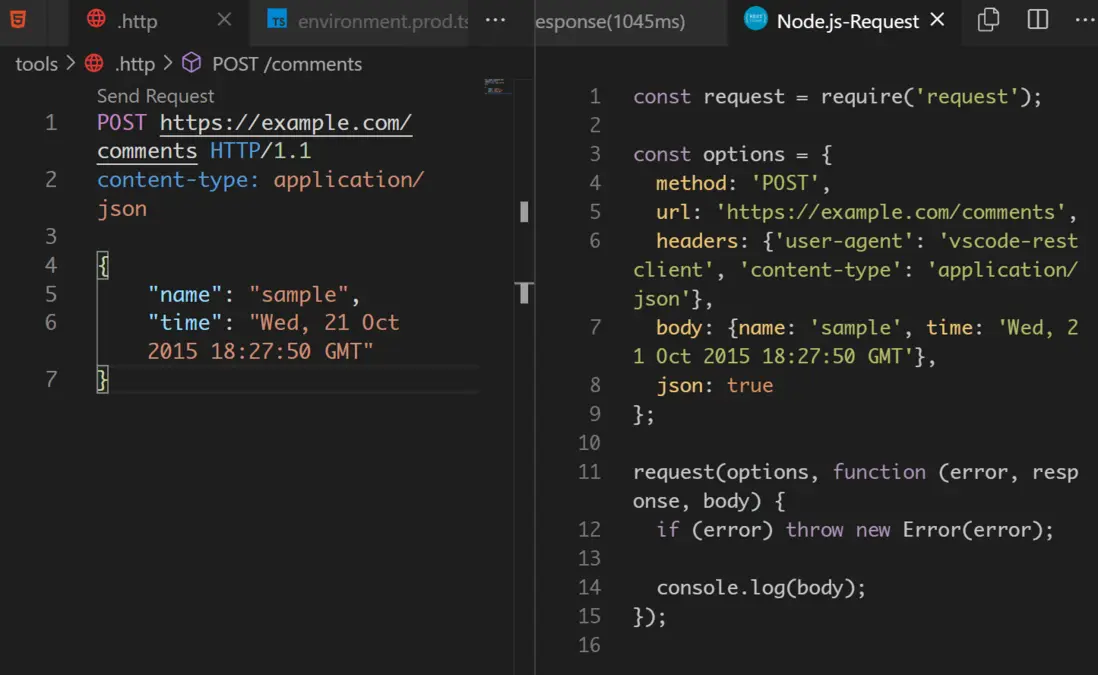Click the content-type header name in .http file
The image size is (1098, 675).
coord(178,180)
